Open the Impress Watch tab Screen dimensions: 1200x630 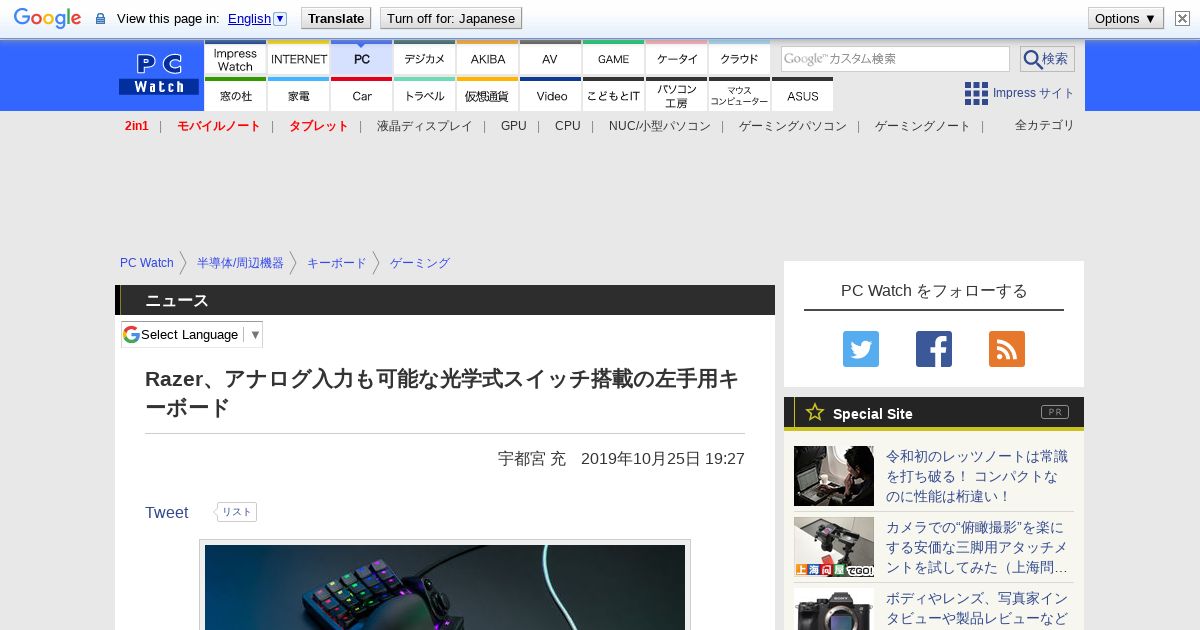pos(235,59)
